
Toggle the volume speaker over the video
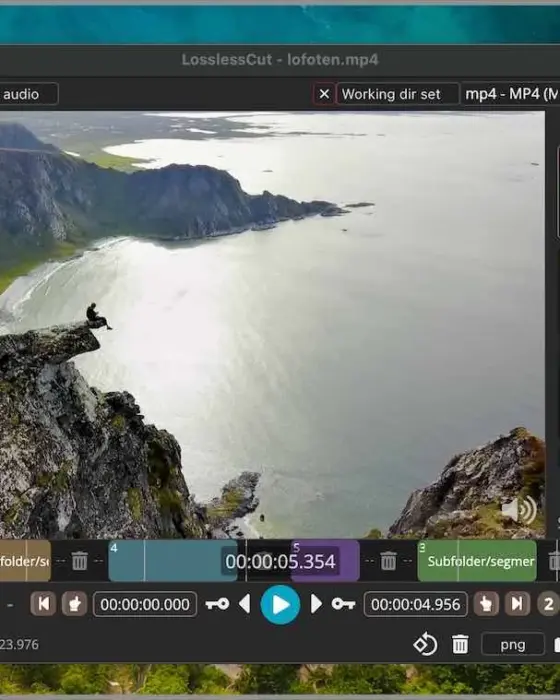click(519, 509)
